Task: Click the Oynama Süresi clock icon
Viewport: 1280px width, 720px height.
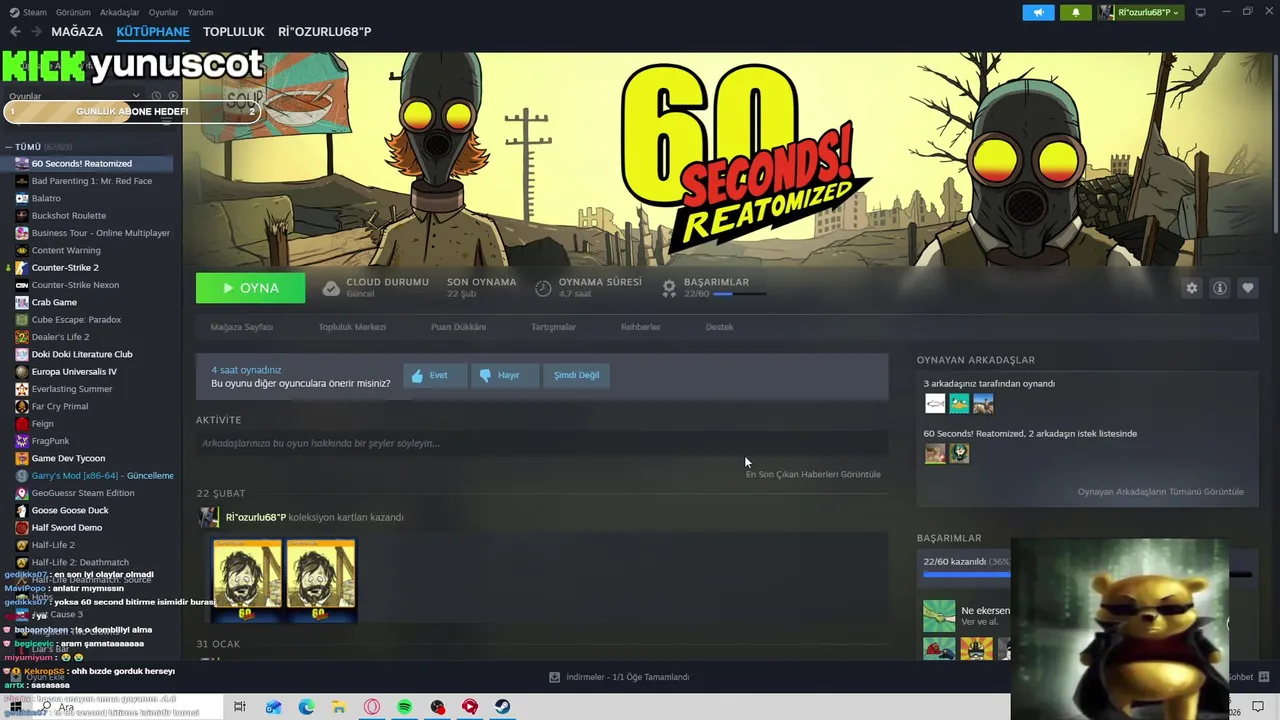Action: tap(543, 288)
